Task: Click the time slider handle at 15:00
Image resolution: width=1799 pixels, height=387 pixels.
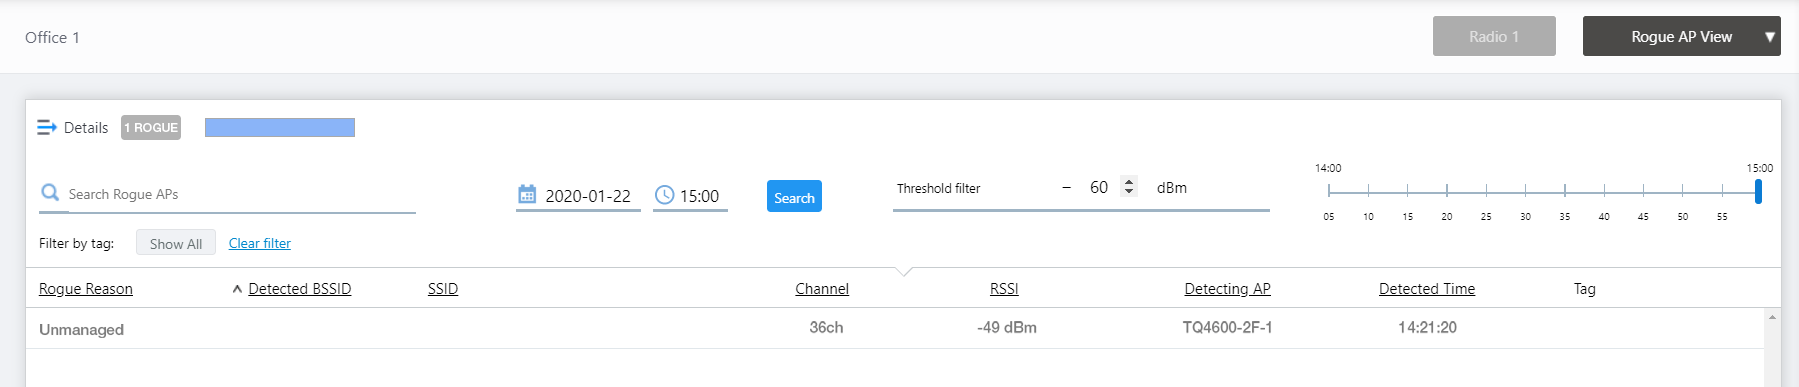Action: (1758, 190)
